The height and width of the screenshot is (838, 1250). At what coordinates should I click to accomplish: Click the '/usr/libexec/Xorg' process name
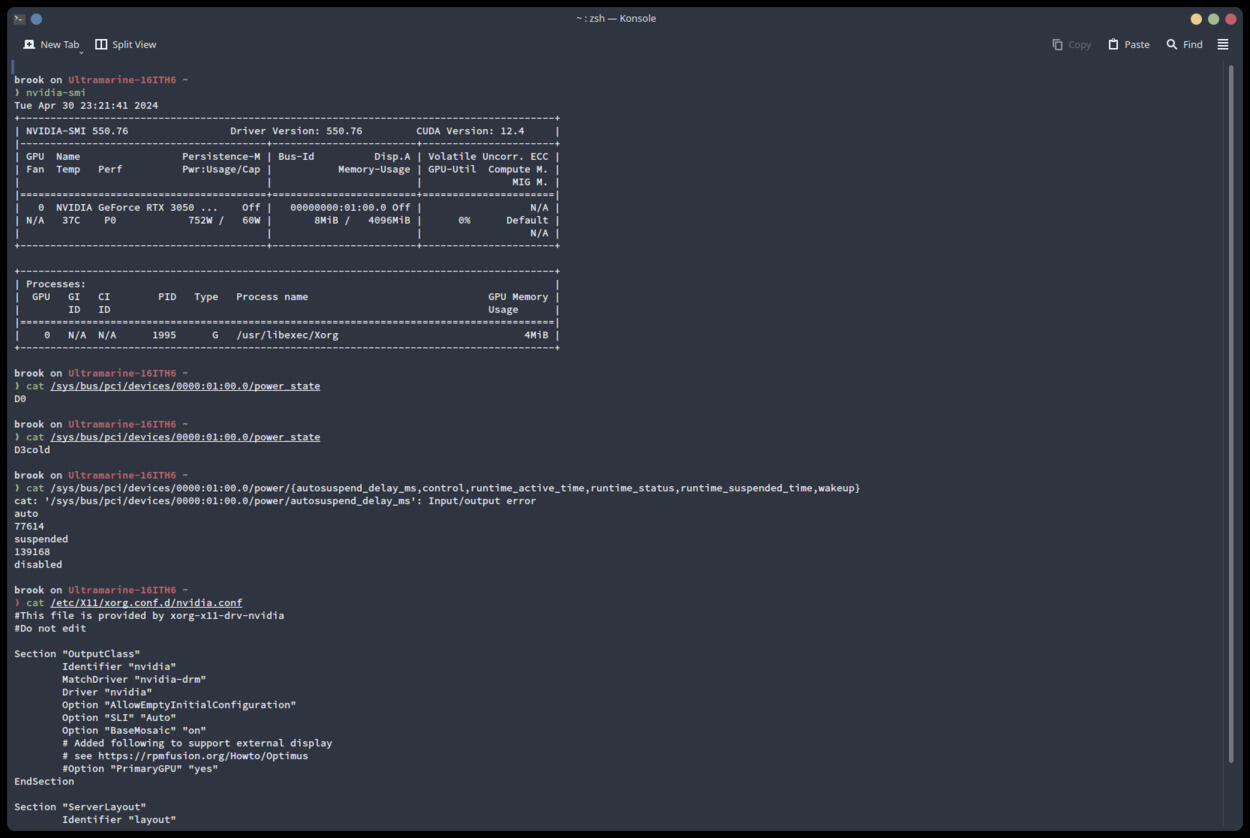click(287, 335)
